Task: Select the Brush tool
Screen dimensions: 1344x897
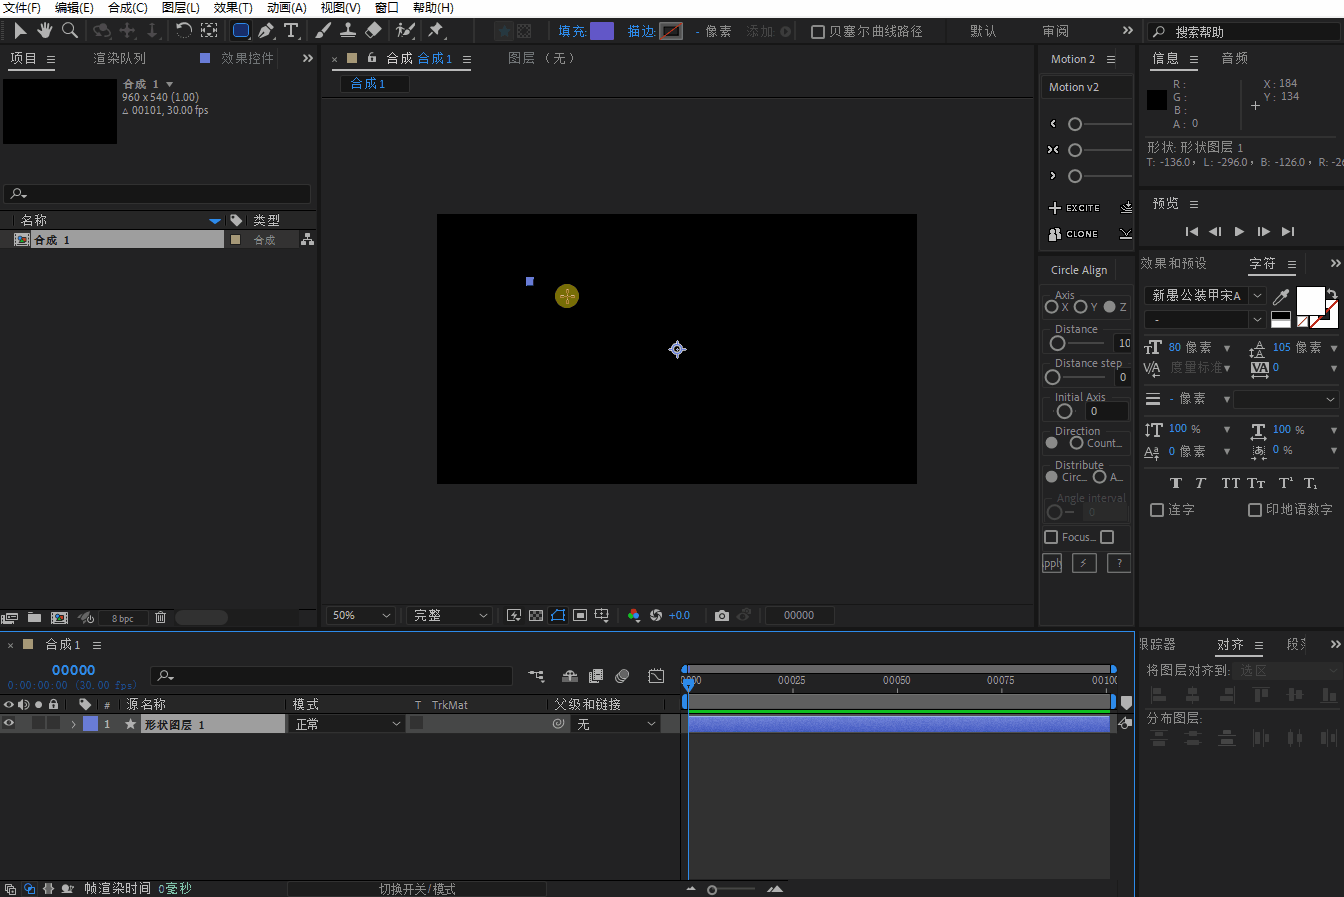Action: [x=324, y=31]
